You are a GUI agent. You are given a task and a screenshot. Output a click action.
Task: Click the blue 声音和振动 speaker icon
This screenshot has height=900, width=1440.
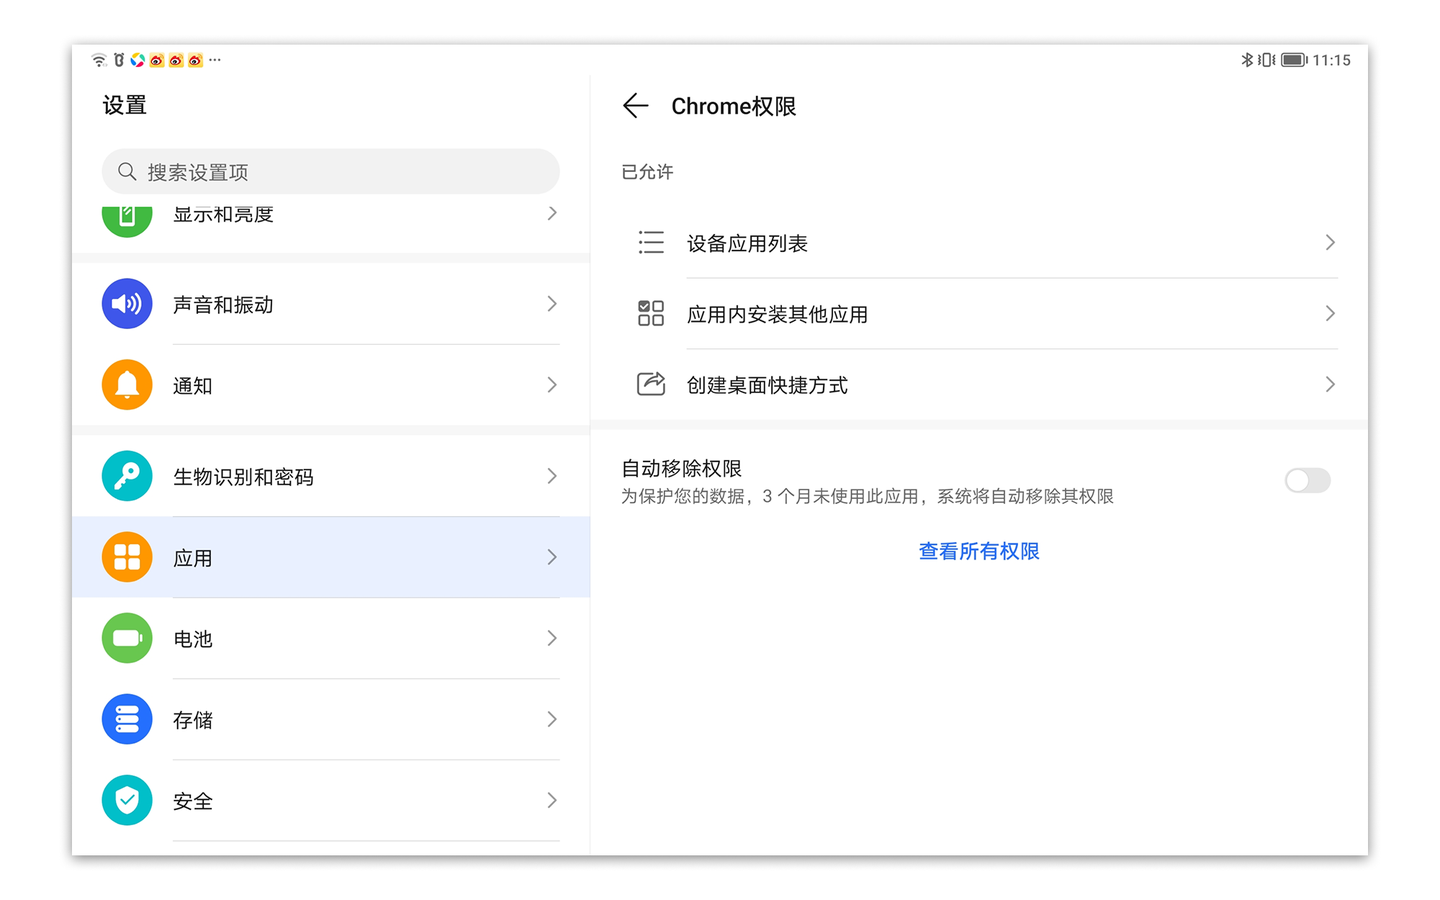pos(127,304)
